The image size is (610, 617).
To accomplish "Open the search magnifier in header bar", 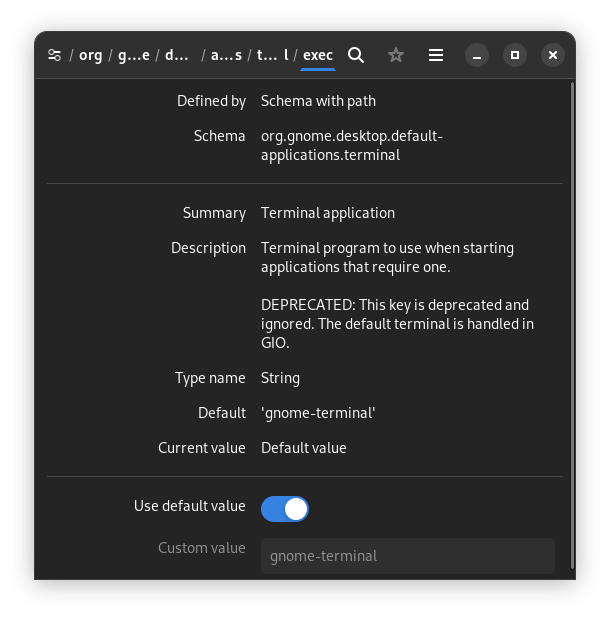I will [x=356, y=55].
